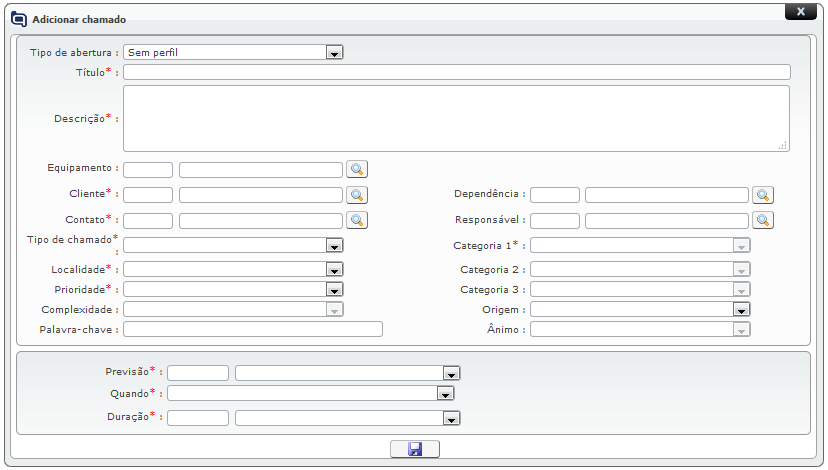This screenshot has width=828, height=470.
Task: Save the ticket with the floppy disk button
Action: 415,449
